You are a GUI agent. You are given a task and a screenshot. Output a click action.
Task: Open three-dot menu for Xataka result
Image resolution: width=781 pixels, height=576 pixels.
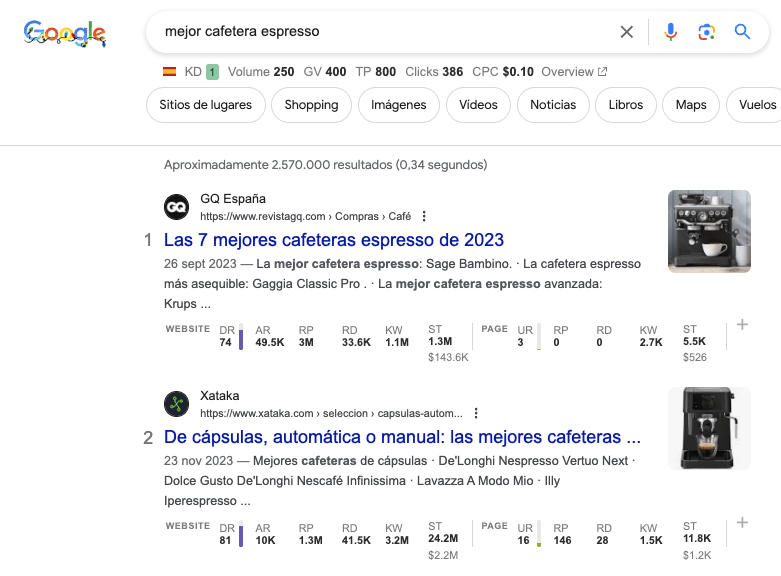tap(476, 414)
